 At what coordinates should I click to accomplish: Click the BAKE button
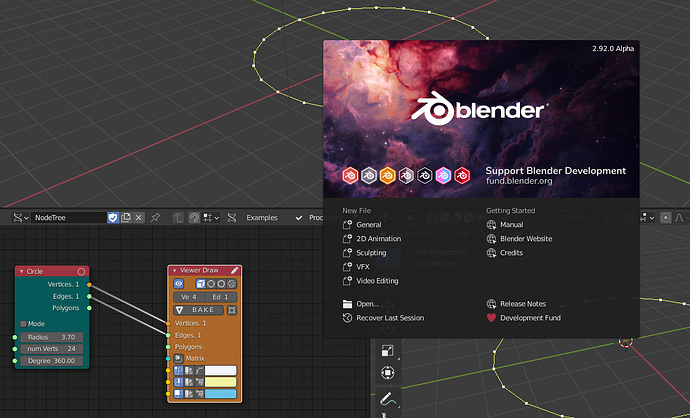click(x=199, y=310)
